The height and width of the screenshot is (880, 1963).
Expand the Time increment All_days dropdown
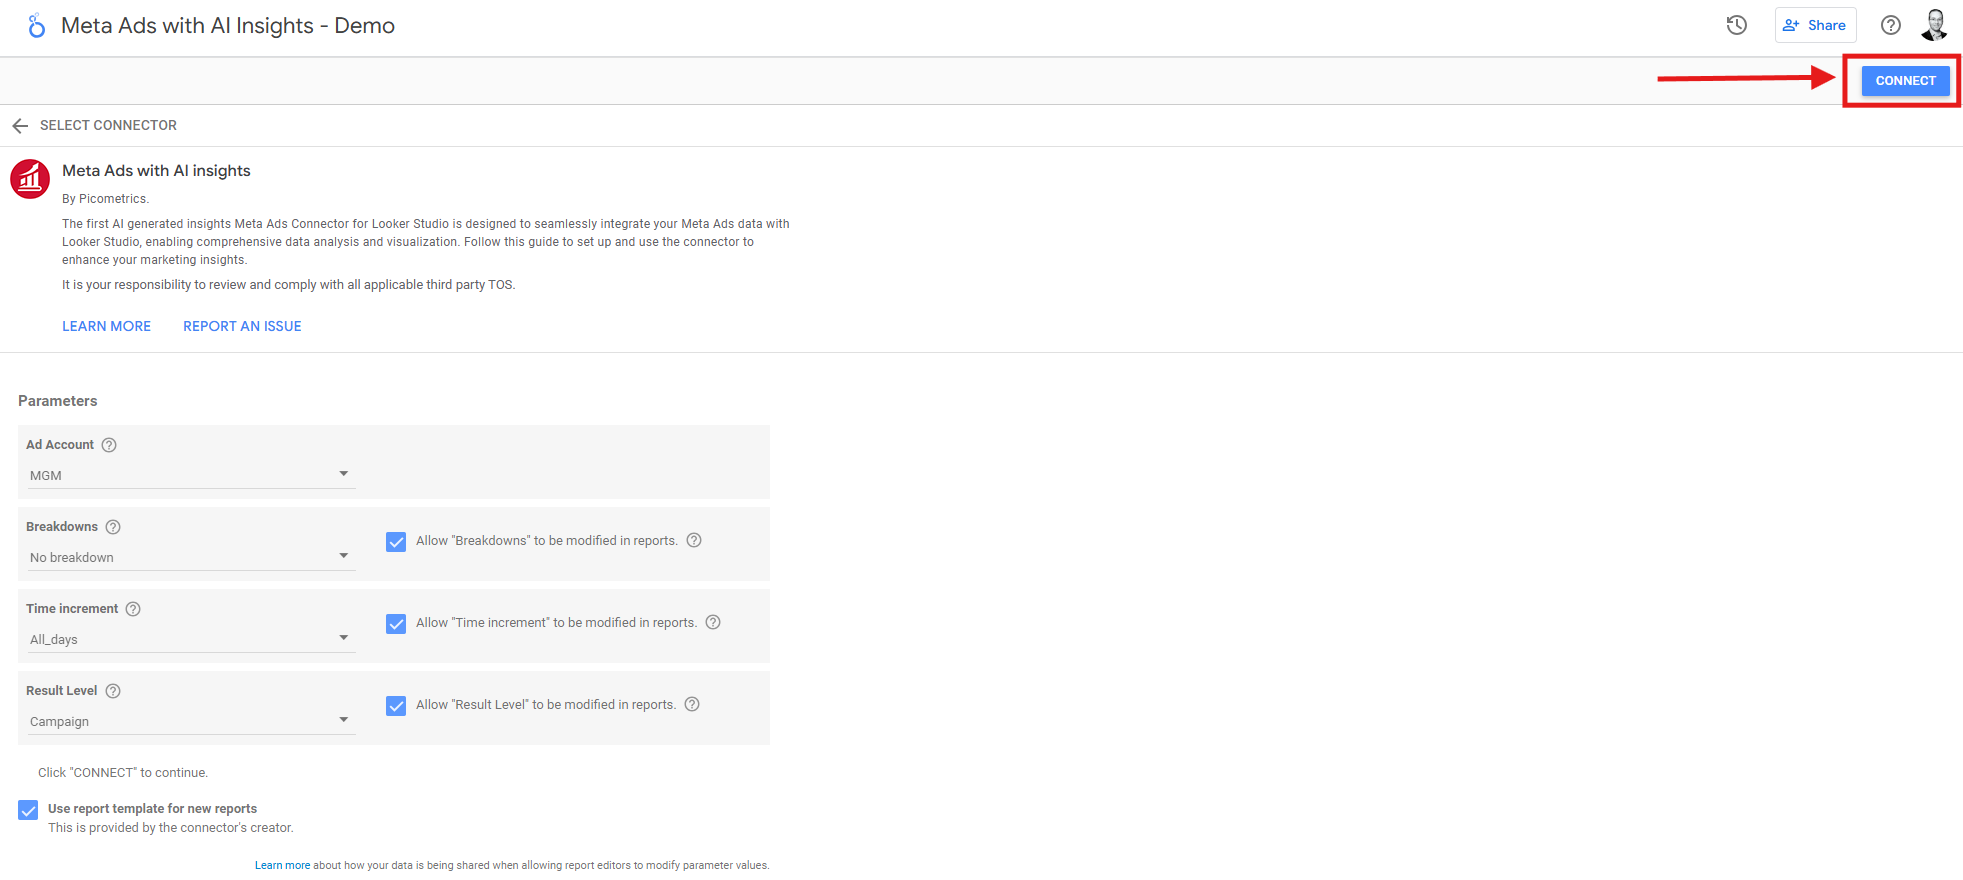tap(190, 639)
